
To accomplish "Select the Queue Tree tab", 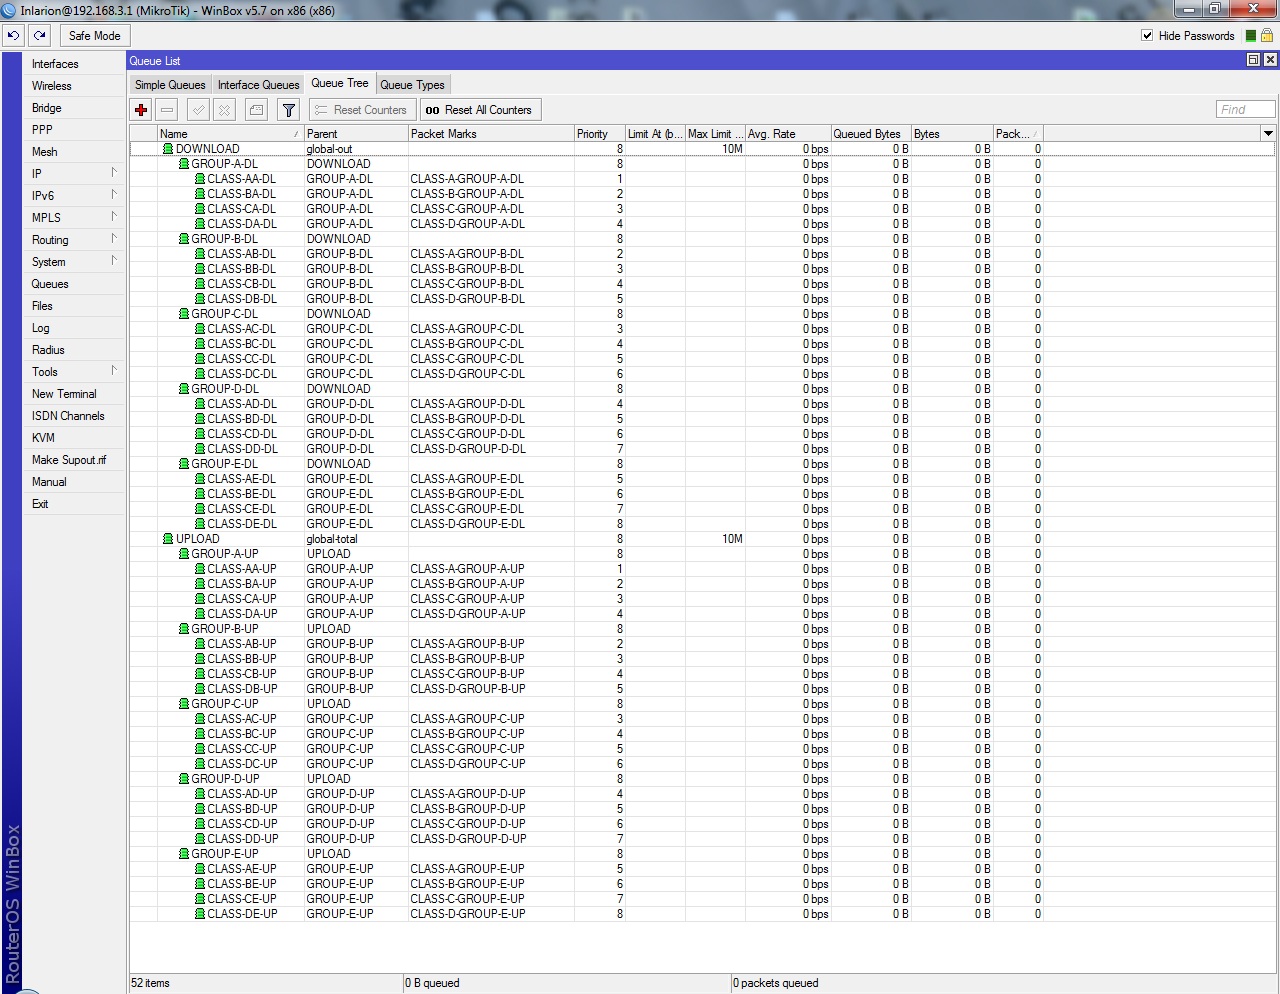I will [340, 83].
